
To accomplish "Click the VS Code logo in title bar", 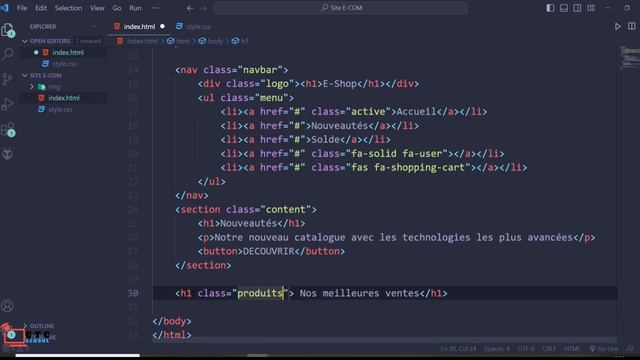I will 4,8.
